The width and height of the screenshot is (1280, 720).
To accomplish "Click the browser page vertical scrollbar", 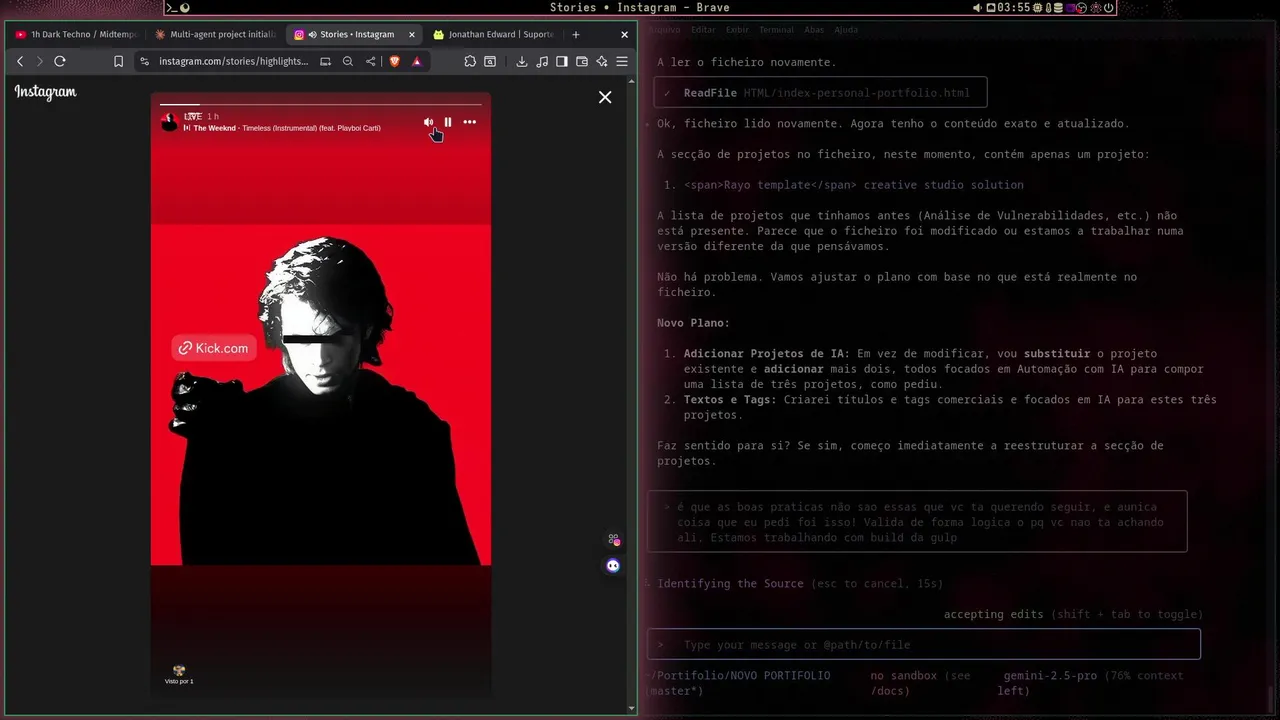I will coord(631,394).
